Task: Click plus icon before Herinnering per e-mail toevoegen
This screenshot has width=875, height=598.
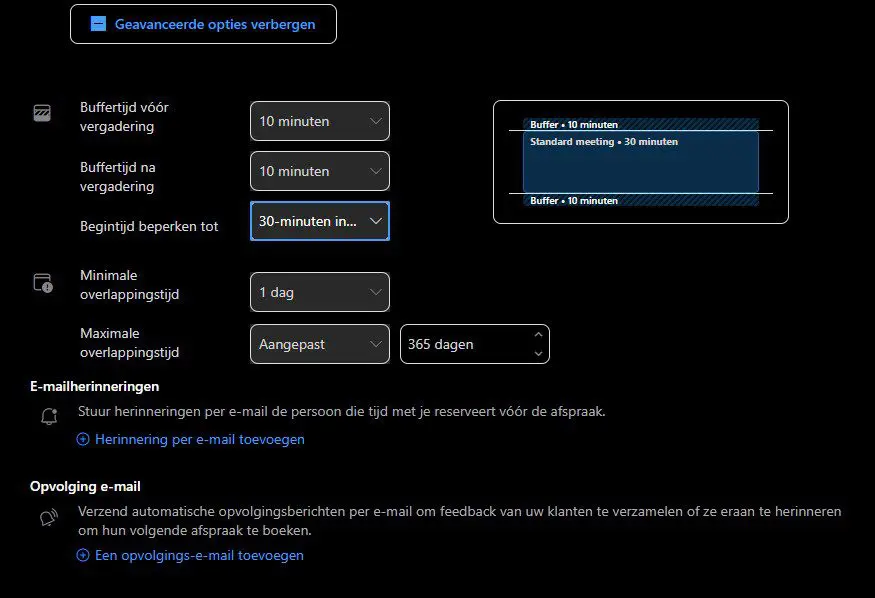Action: tap(83, 439)
